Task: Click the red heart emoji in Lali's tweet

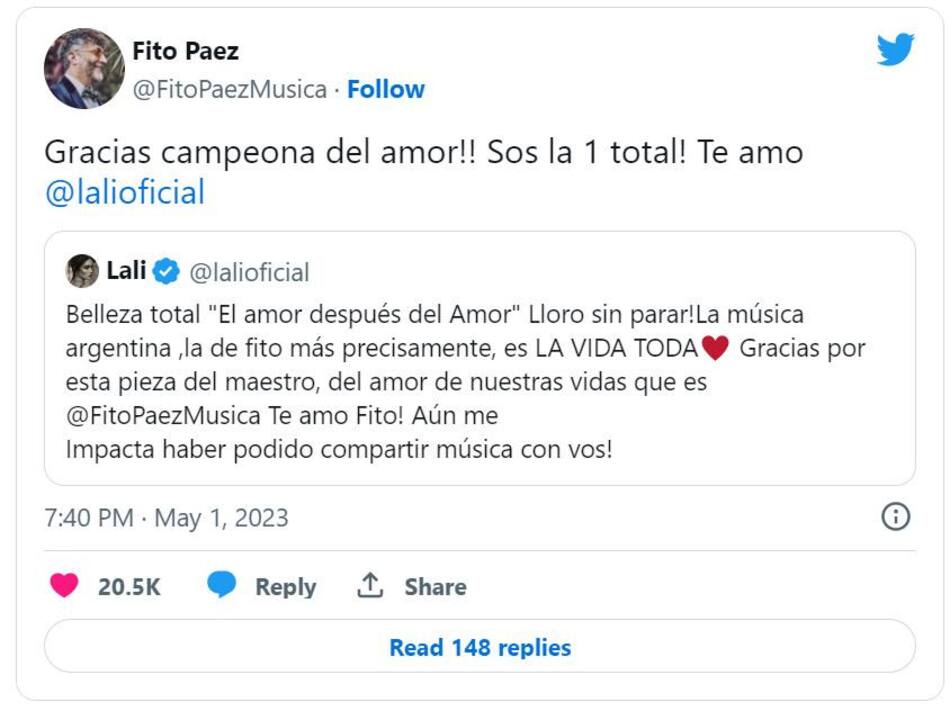Action: click(x=715, y=349)
